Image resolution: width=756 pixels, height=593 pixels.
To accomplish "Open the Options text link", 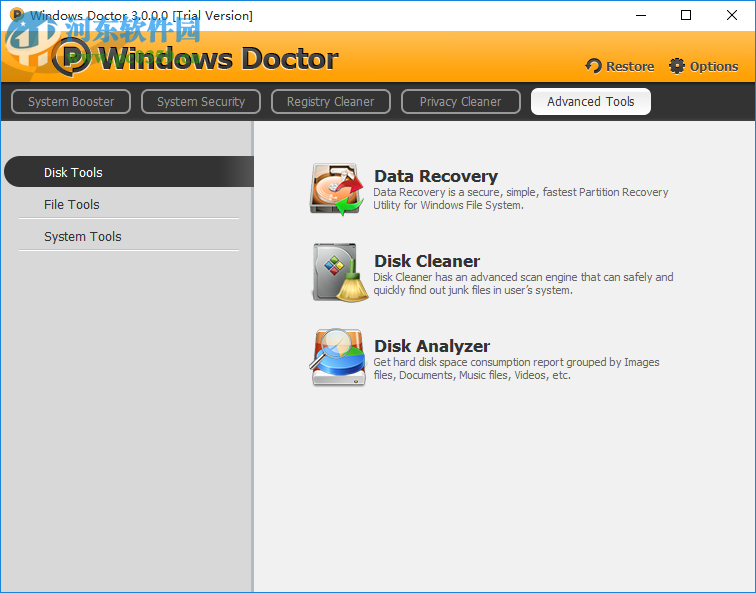I will [714, 67].
